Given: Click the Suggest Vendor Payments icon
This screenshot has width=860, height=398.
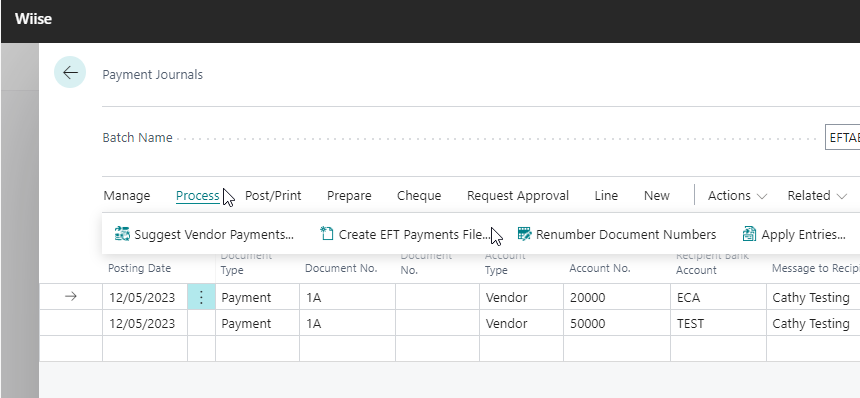Looking at the screenshot, I should click(x=122, y=234).
